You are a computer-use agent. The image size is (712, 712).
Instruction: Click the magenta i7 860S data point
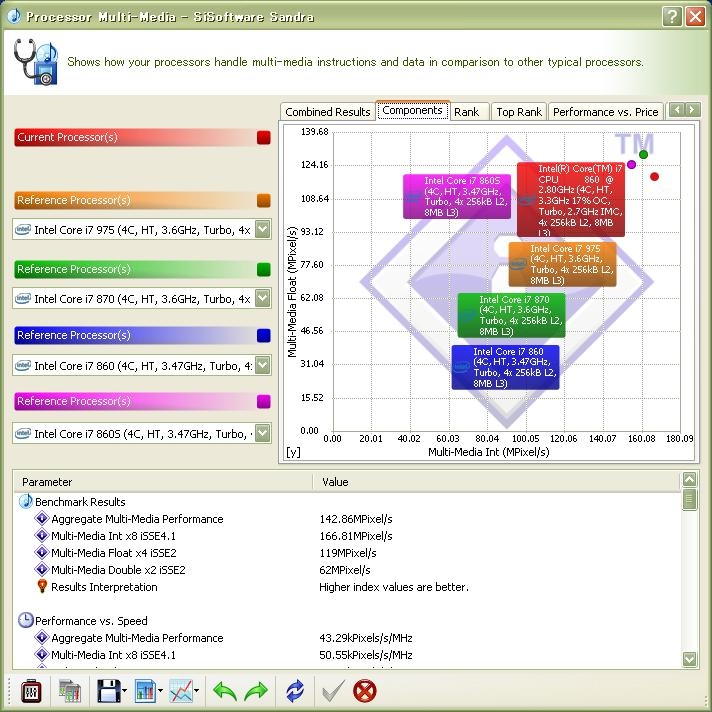[631, 164]
